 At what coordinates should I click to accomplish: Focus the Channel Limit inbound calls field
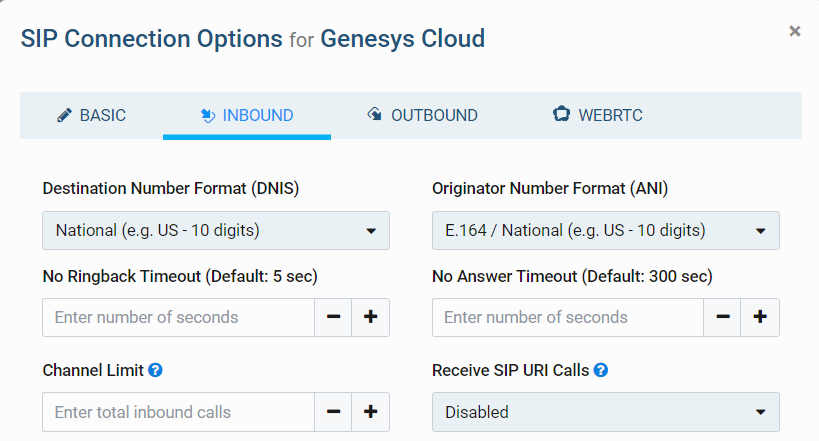point(179,412)
